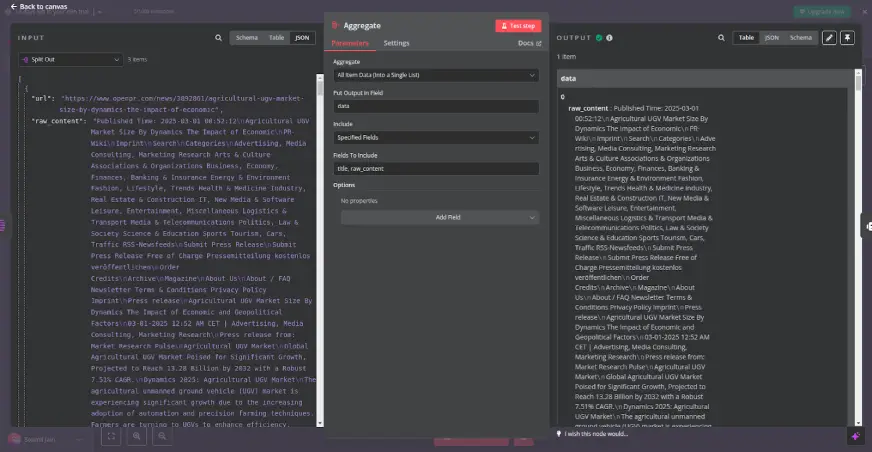Open the Docs link
This screenshot has width=872, height=452.
[x=529, y=44]
